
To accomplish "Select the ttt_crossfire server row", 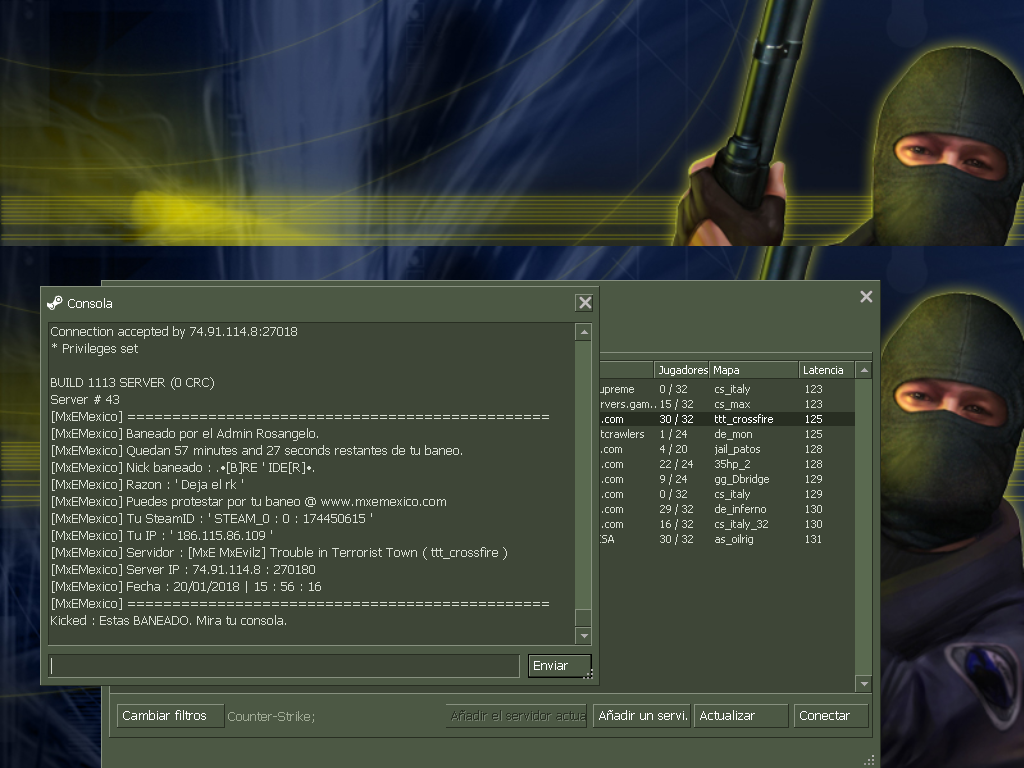I will pyautogui.click(x=727, y=419).
